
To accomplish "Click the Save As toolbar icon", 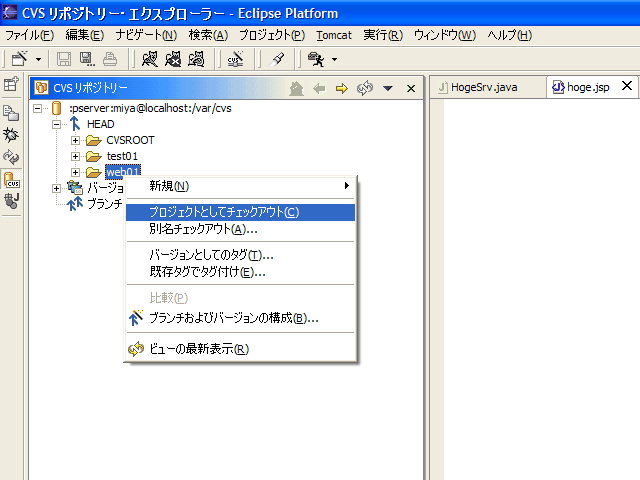I will click(87, 59).
